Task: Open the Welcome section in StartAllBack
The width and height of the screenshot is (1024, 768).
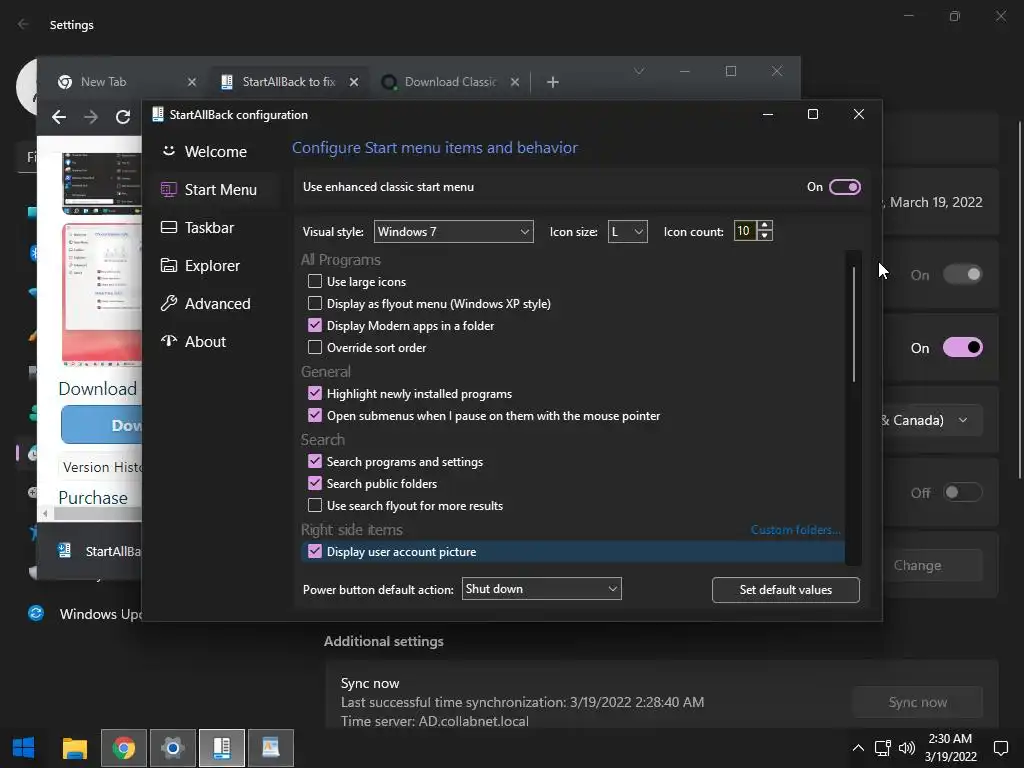Action: [x=216, y=152]
